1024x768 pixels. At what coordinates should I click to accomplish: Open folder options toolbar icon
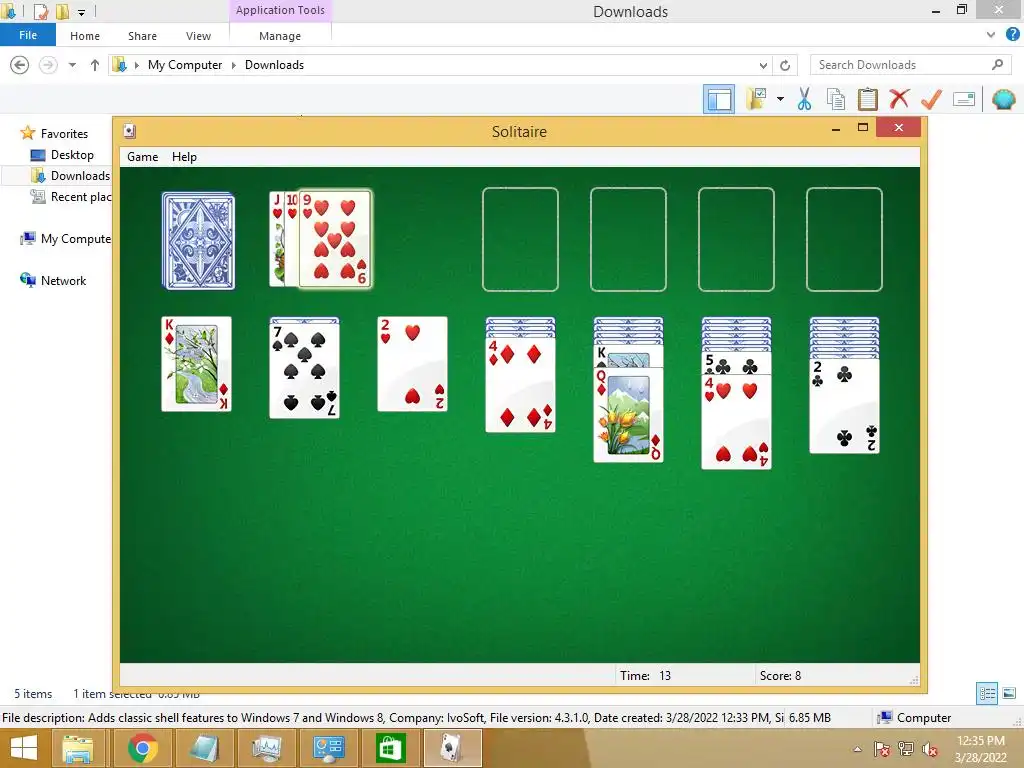[756, 99]
